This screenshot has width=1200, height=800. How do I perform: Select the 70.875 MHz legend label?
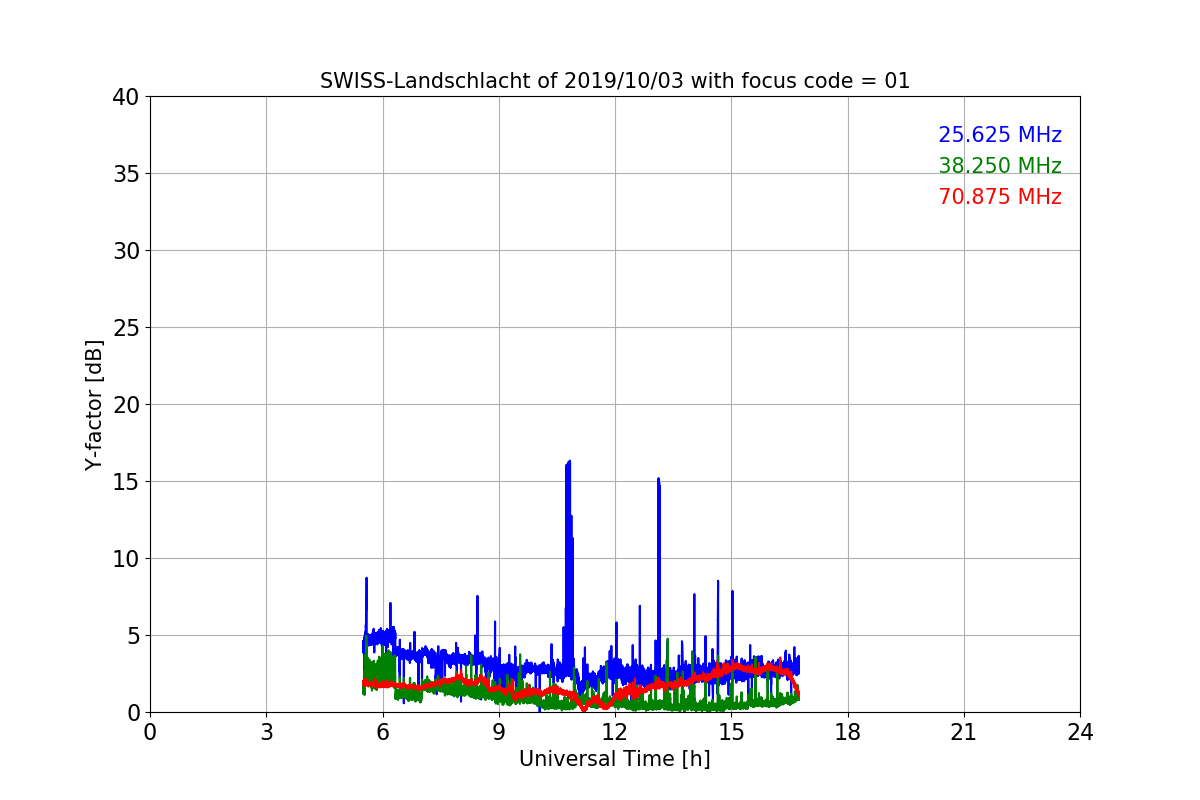[x=999, y=197]
